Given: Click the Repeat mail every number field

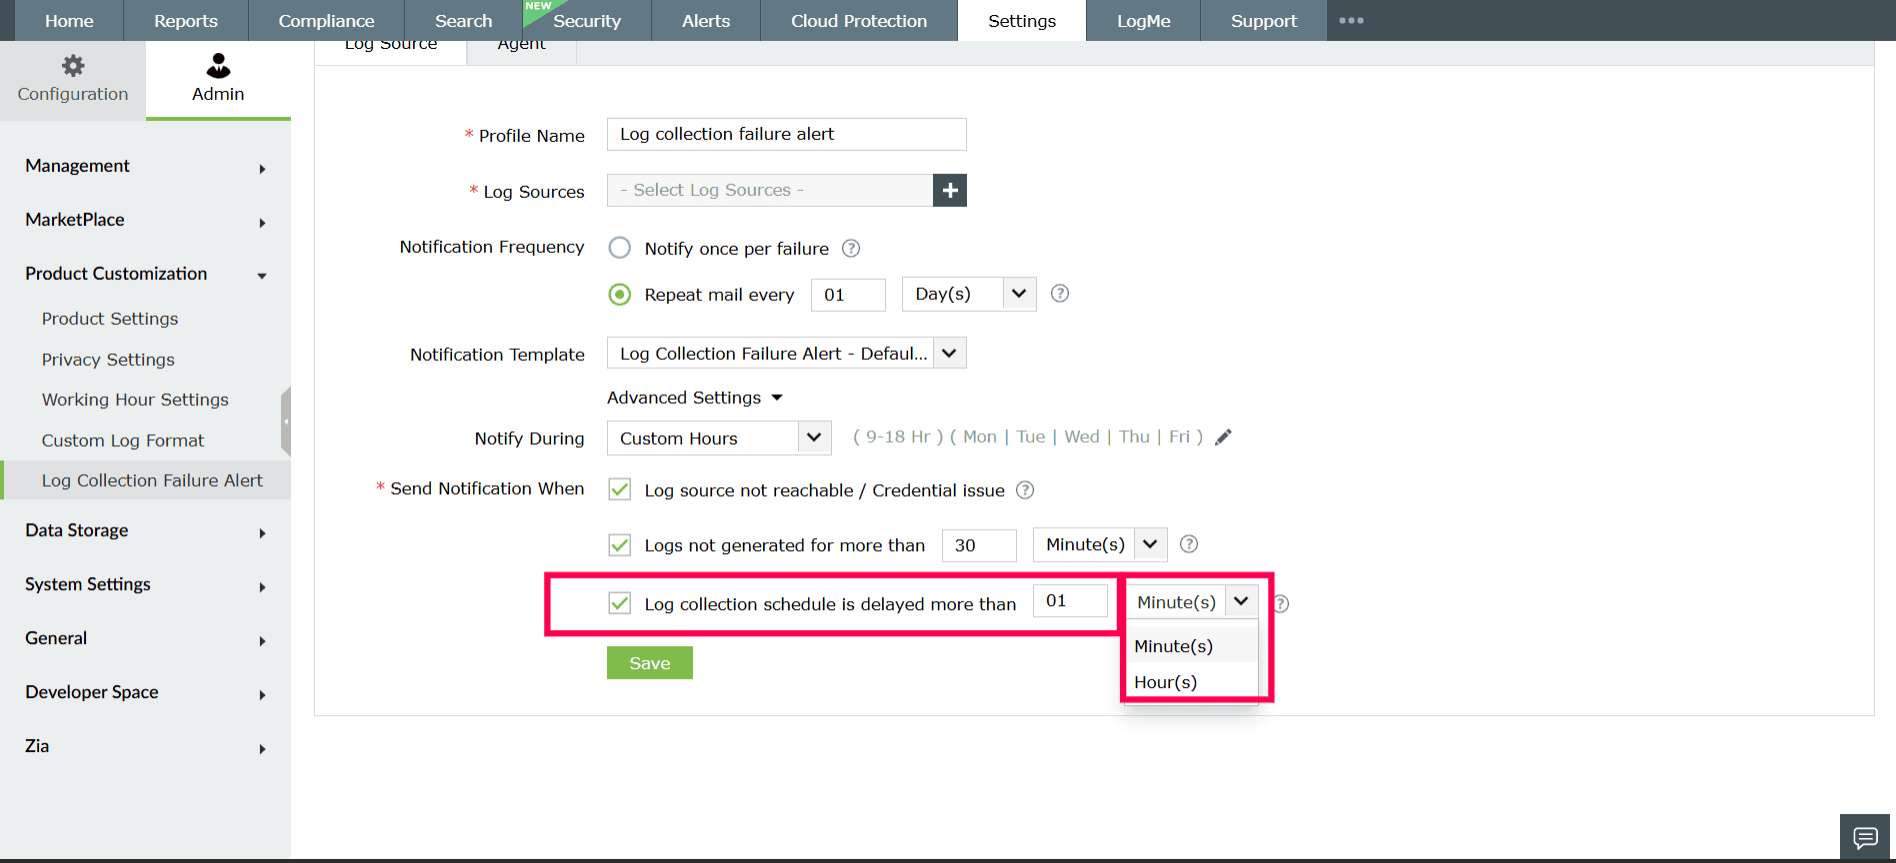Looking at the screenshot, I should click(x=848, y=294).
